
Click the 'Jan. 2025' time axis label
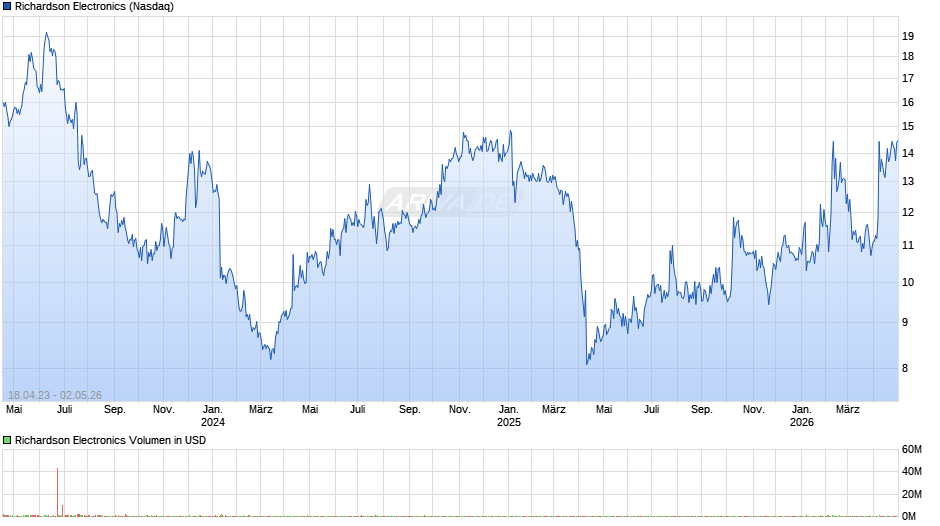click(508, 416)
